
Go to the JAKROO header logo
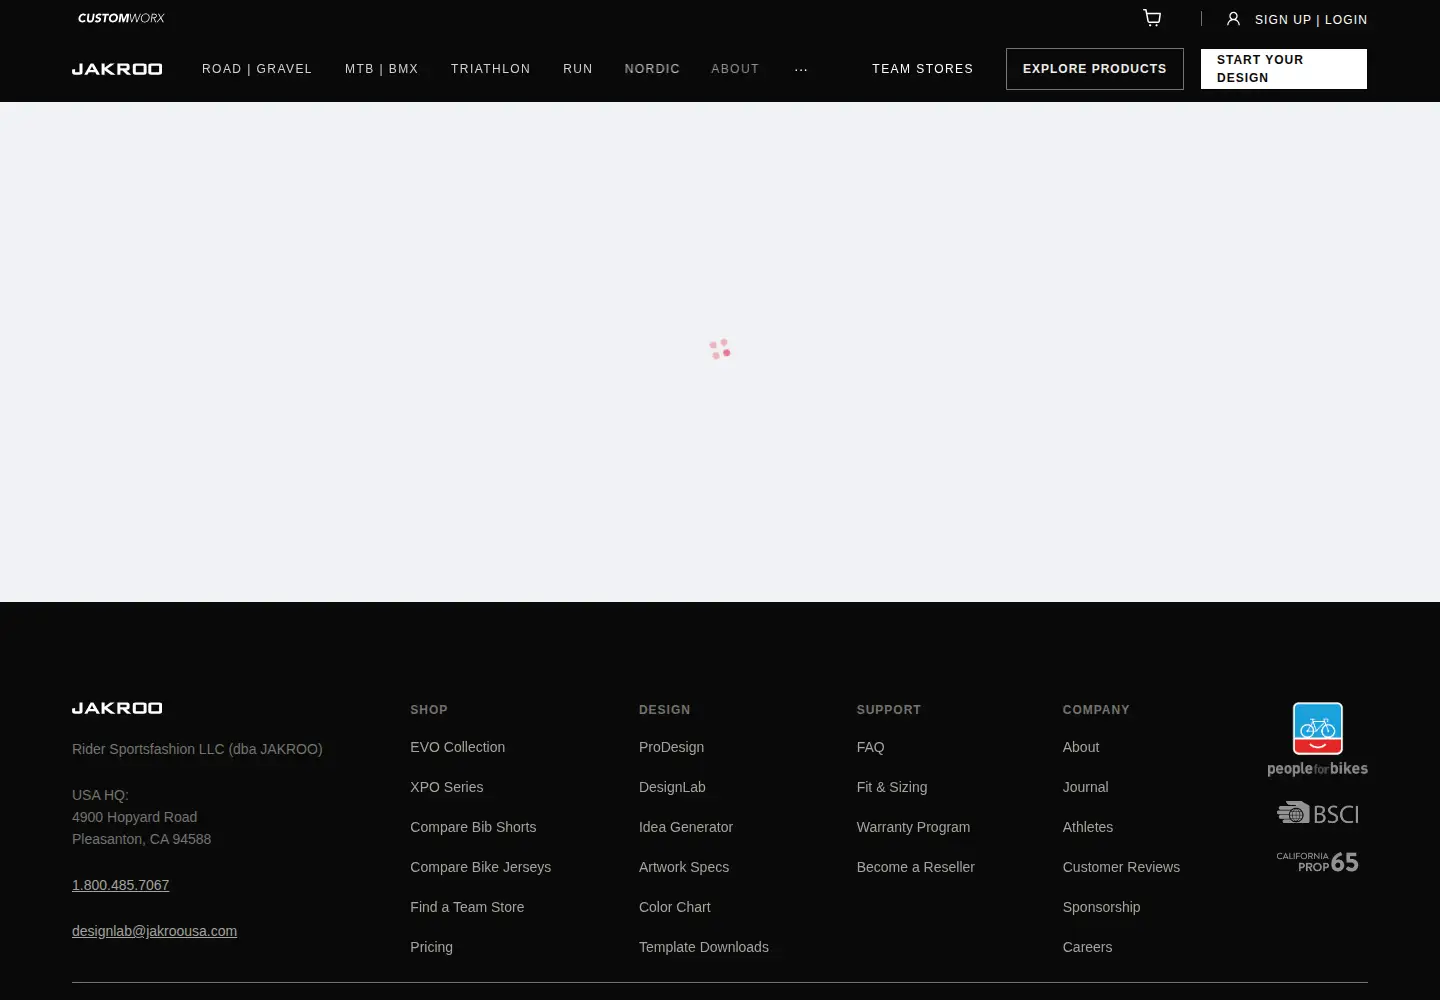coord(117,69)
